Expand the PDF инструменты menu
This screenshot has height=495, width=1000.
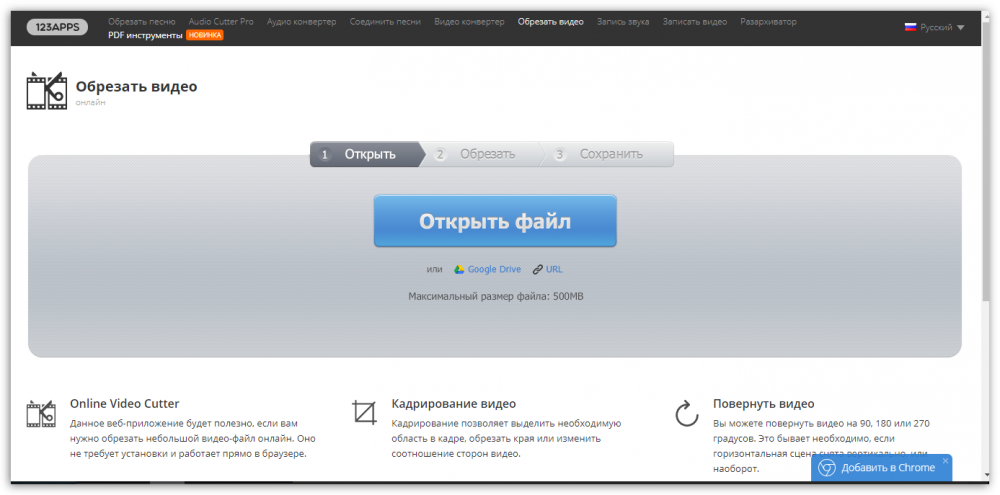coord(145,35)
